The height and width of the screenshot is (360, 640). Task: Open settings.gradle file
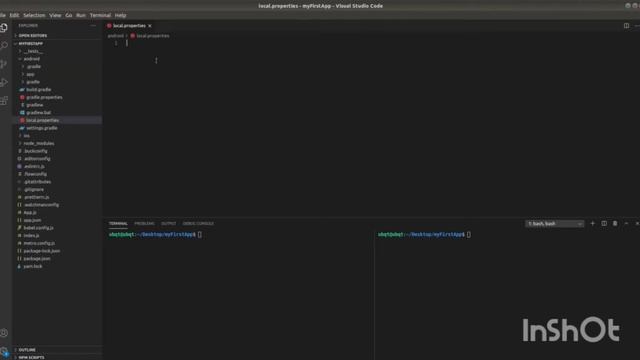tap(42, 128)
